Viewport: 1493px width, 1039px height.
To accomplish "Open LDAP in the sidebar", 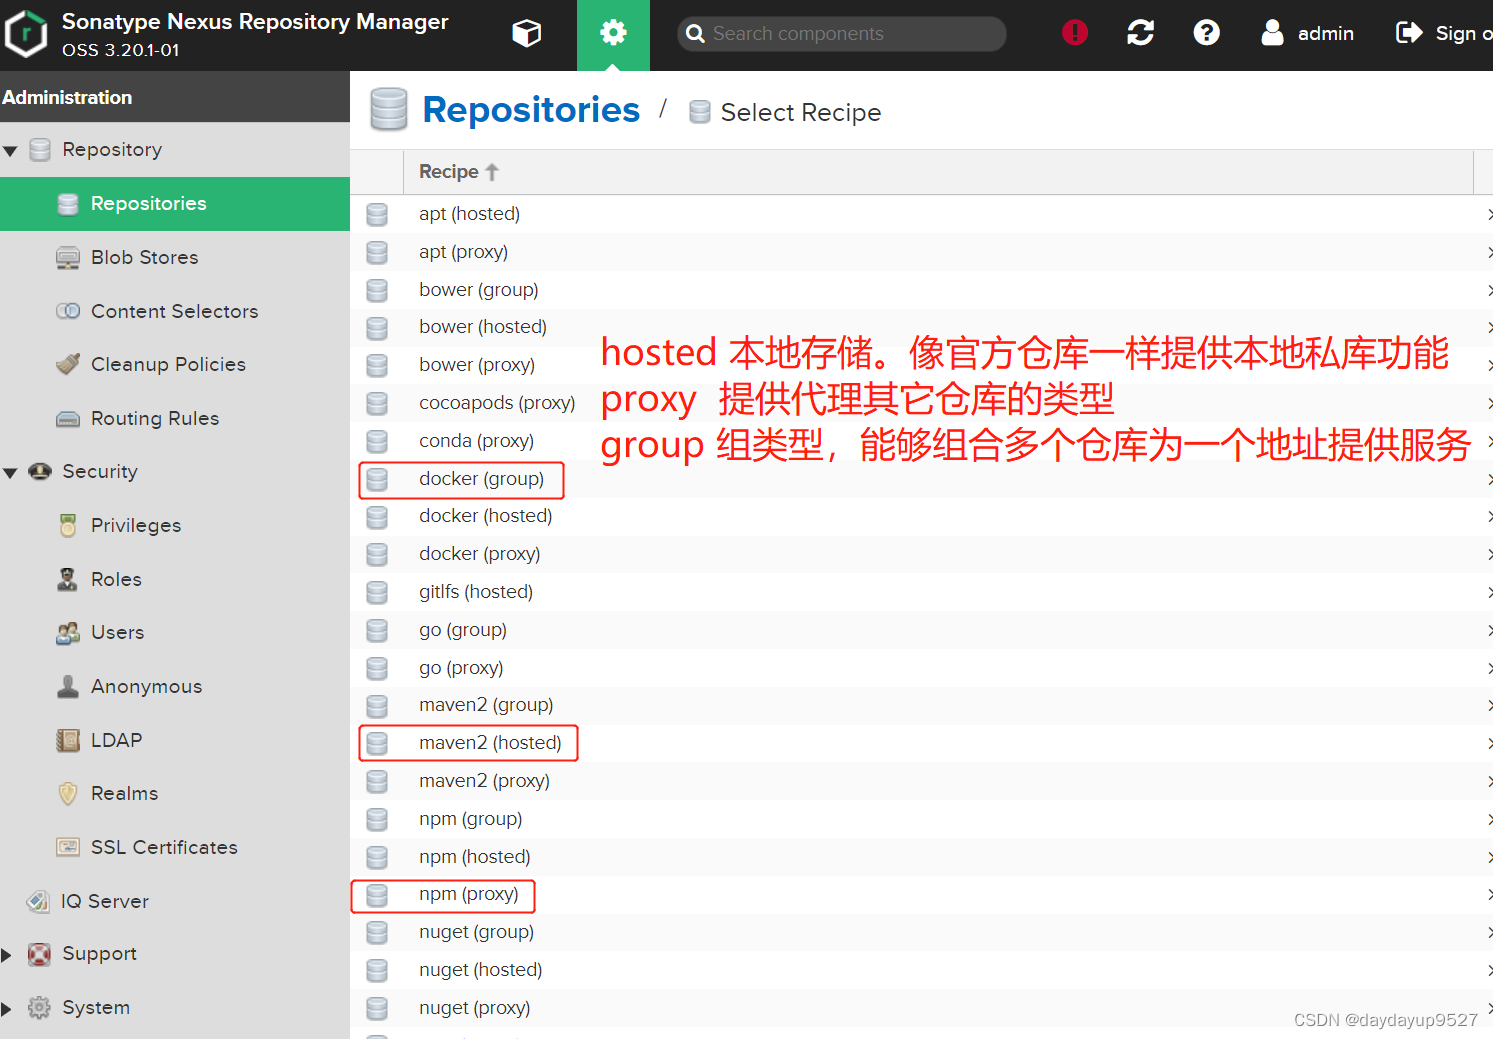I will click(x=175, y=740).
